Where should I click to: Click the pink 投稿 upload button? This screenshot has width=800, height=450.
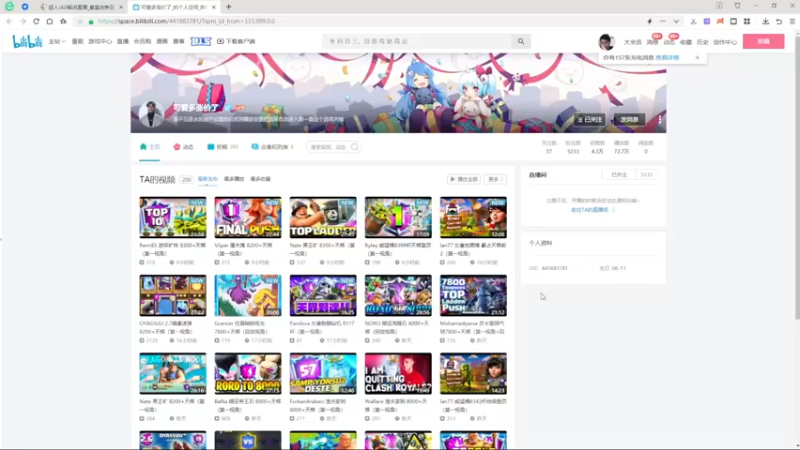pos(763,41)
